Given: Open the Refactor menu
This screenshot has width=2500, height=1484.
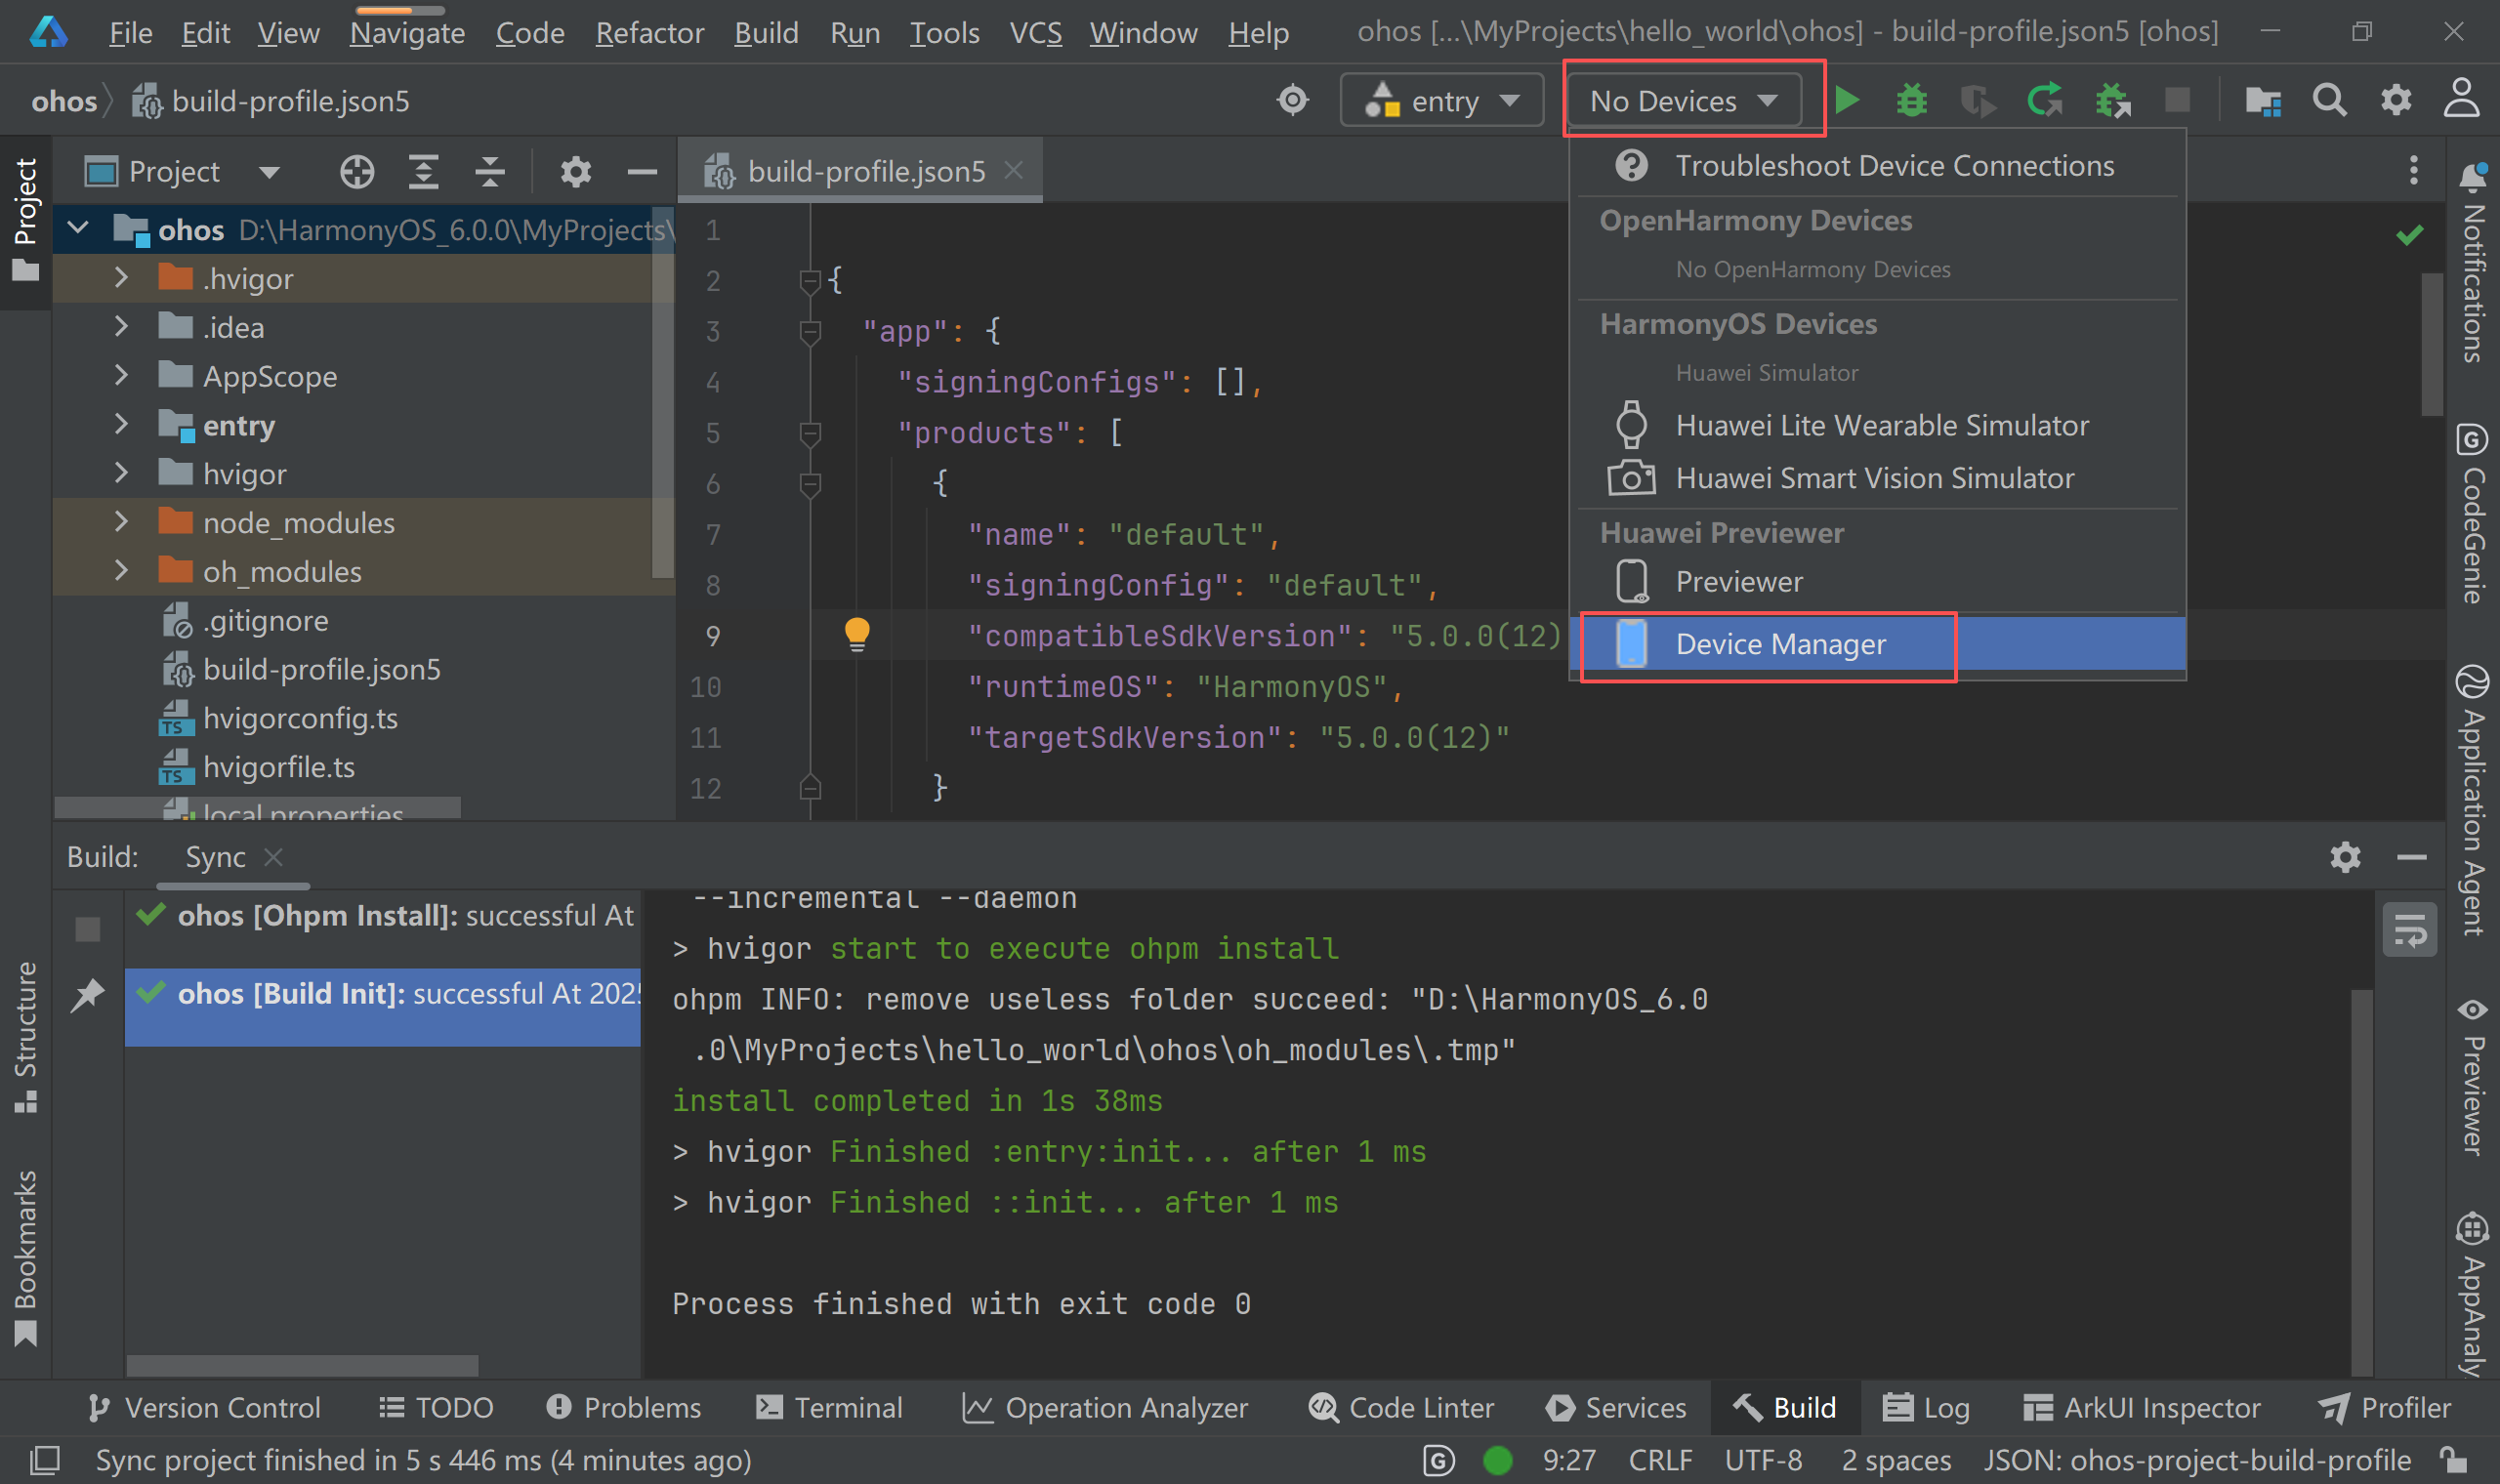Looking at the screenshot, I should coord(649,33).
